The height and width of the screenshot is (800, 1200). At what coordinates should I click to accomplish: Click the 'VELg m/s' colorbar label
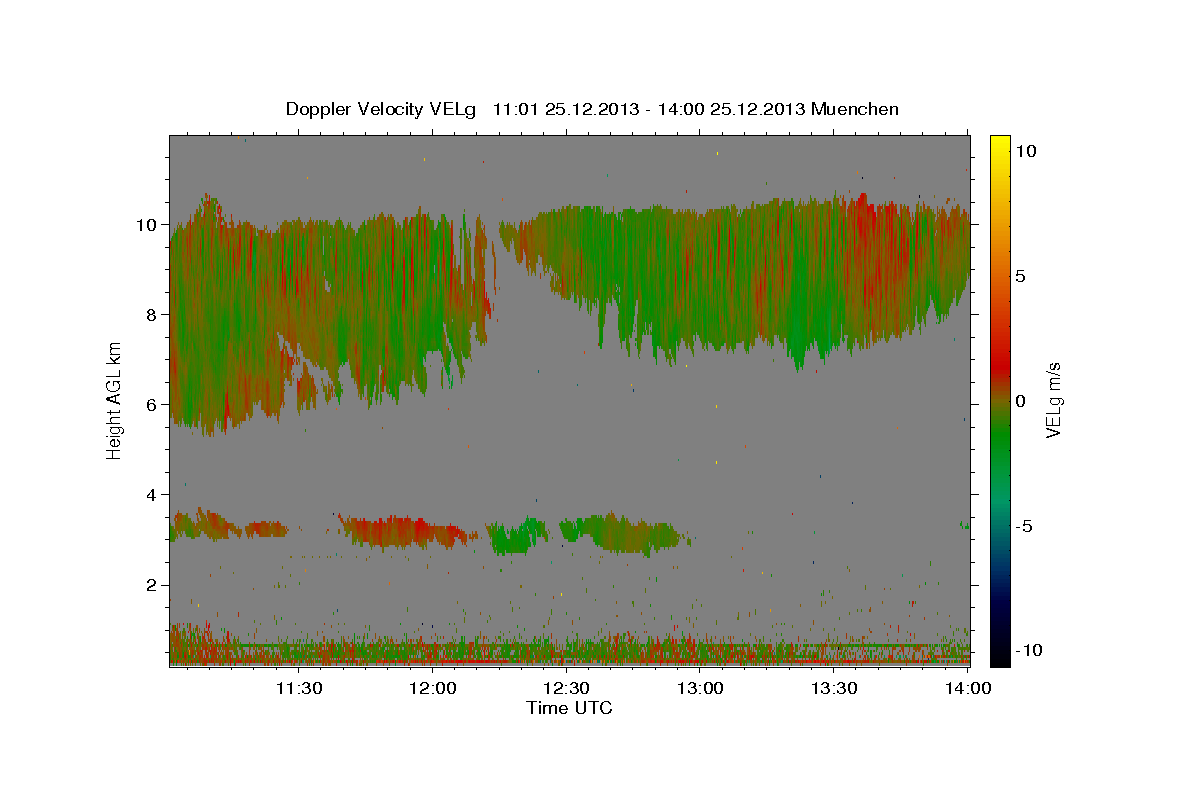click(x=1053, y=401)
